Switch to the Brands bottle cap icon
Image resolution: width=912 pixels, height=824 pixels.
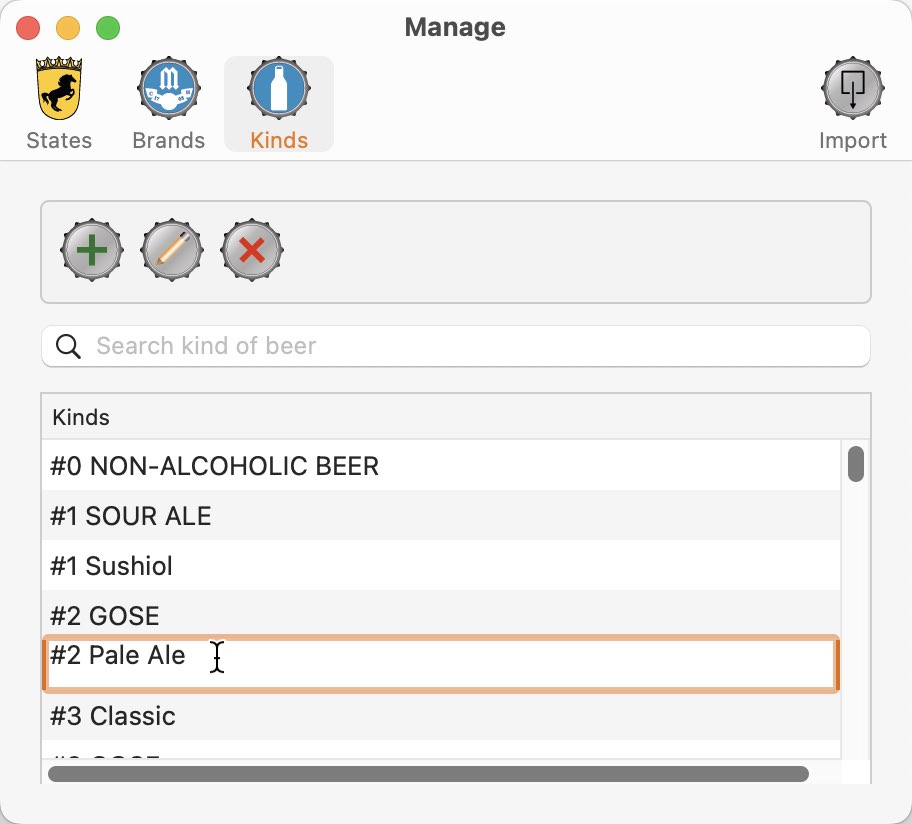(x=169, y=88)
